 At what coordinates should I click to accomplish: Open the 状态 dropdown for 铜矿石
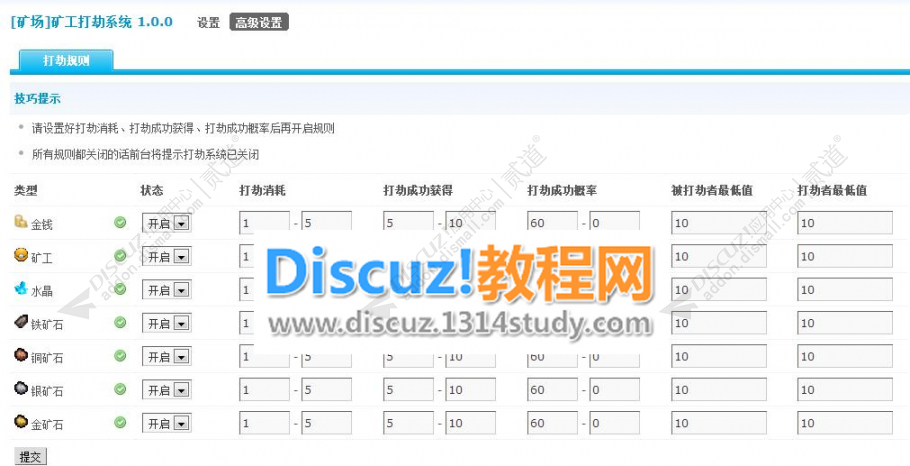coord(167,357)
